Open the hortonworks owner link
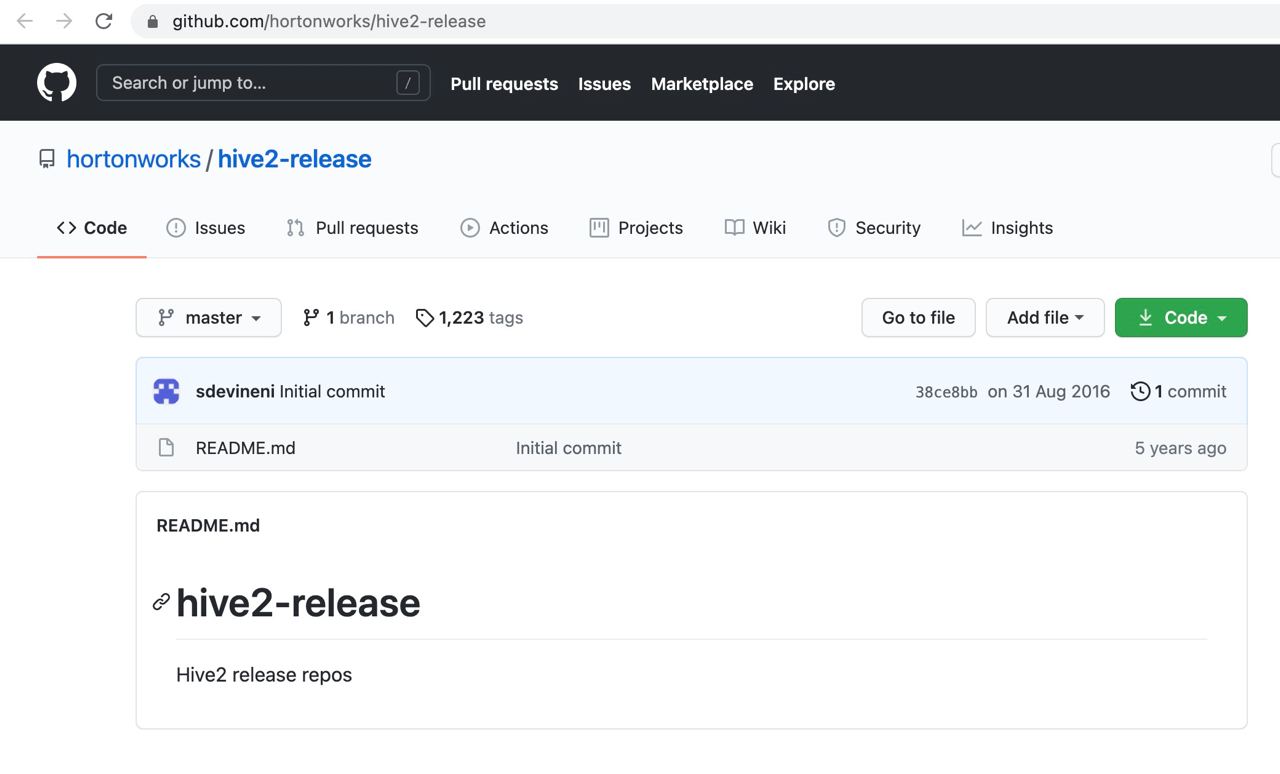The image size is (1280, 774). (133, 159)
